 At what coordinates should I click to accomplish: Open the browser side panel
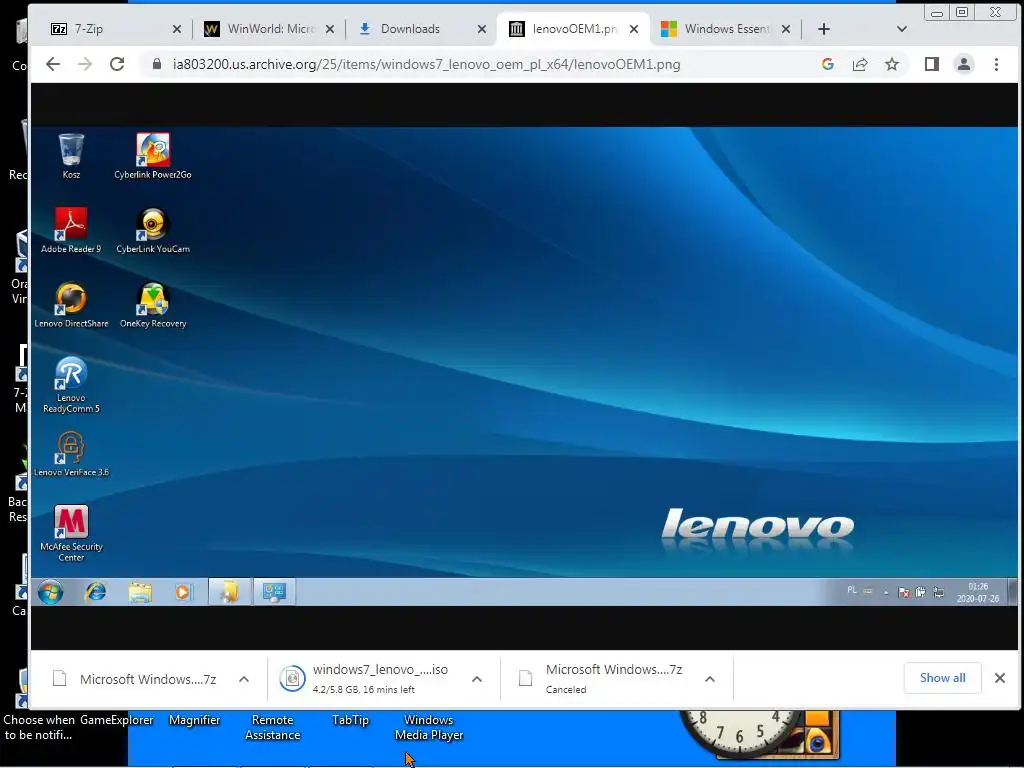[x=932, y=64]
